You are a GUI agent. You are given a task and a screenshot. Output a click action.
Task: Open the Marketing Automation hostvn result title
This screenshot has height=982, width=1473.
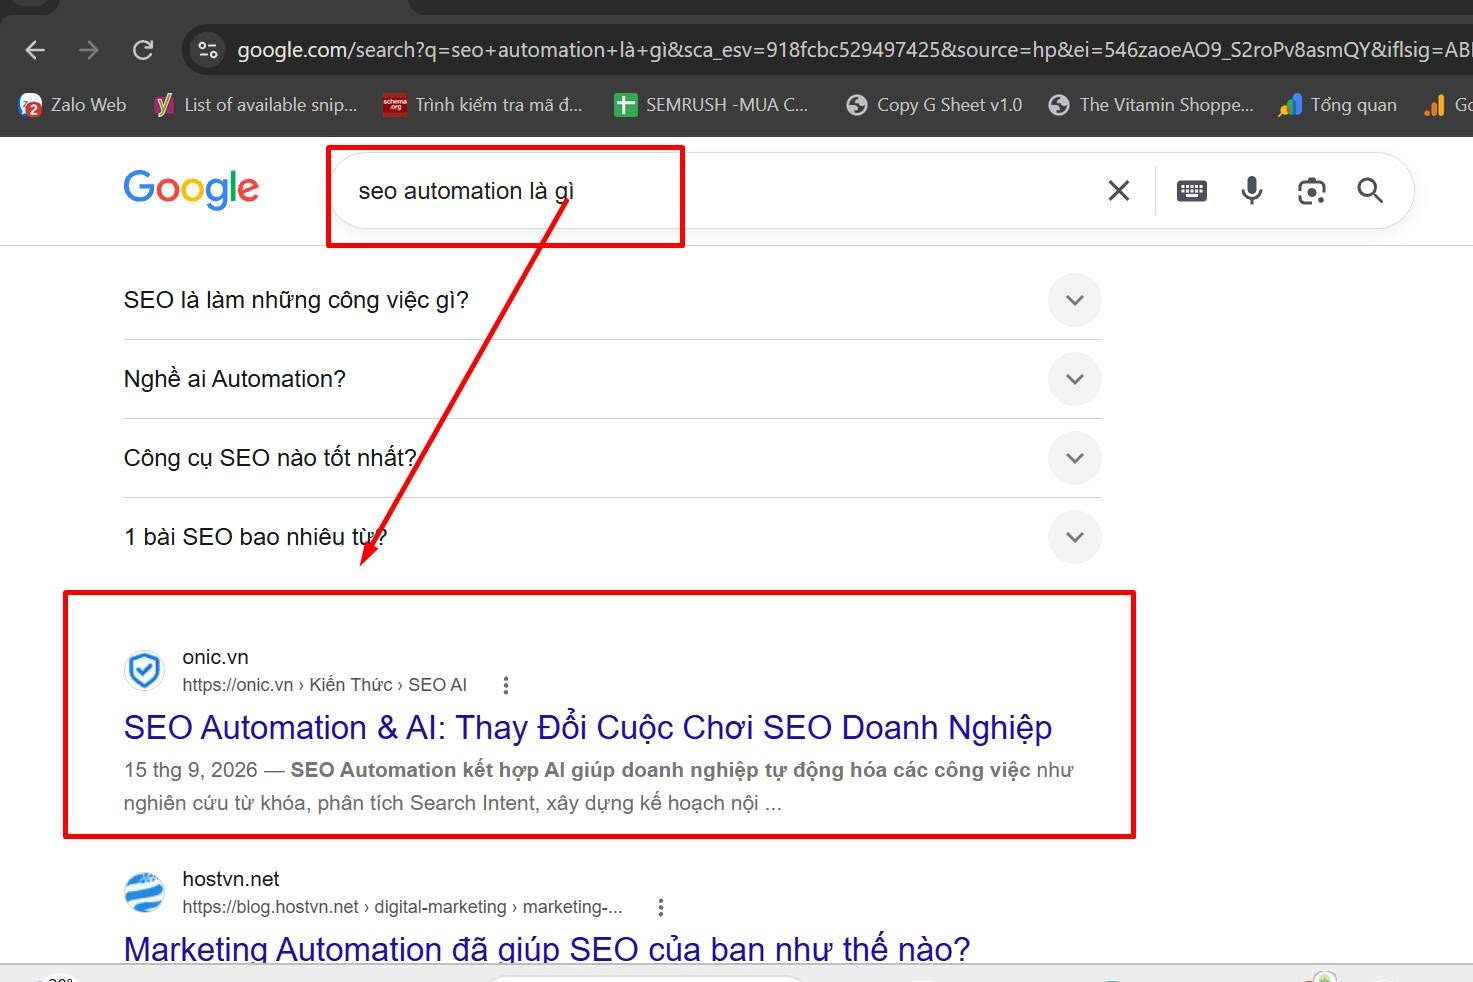pos(547,948)
